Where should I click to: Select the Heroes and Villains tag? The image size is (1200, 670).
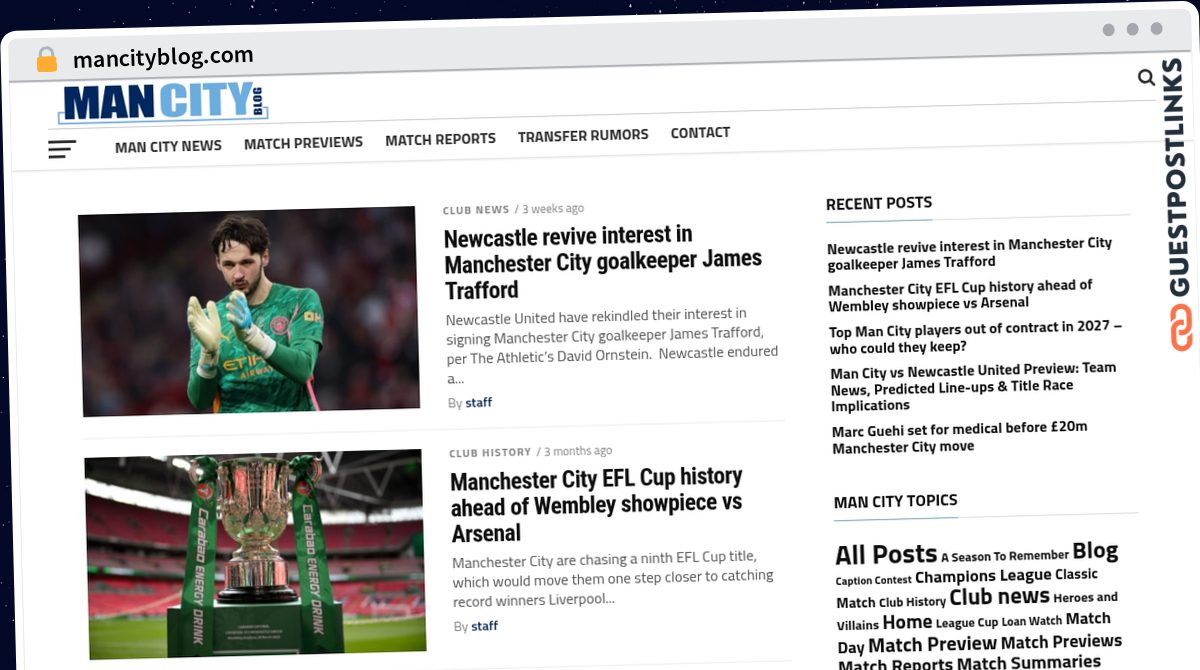coord(977,611)
